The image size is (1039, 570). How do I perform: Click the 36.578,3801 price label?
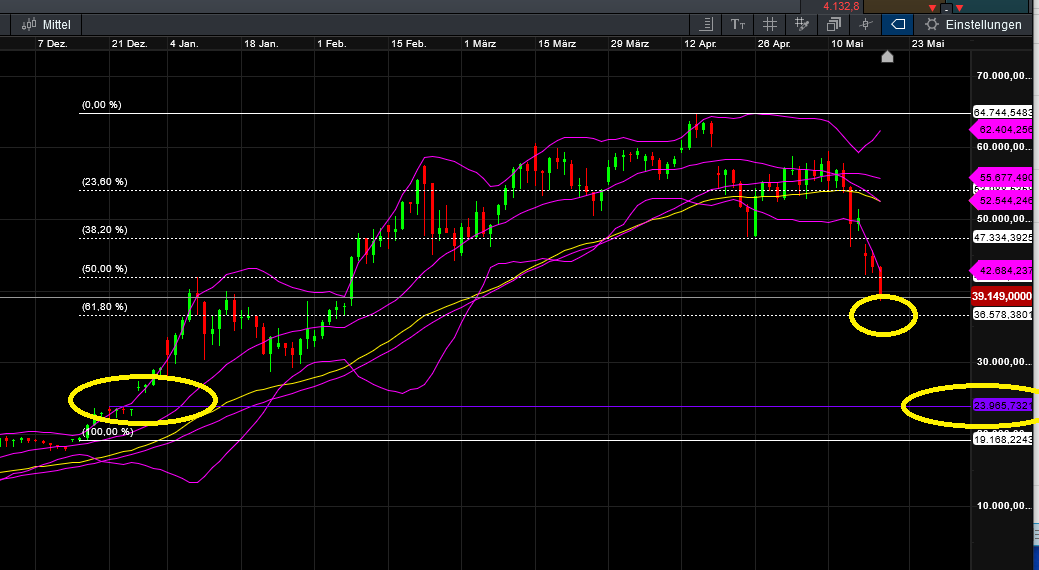coord(1002,315)
